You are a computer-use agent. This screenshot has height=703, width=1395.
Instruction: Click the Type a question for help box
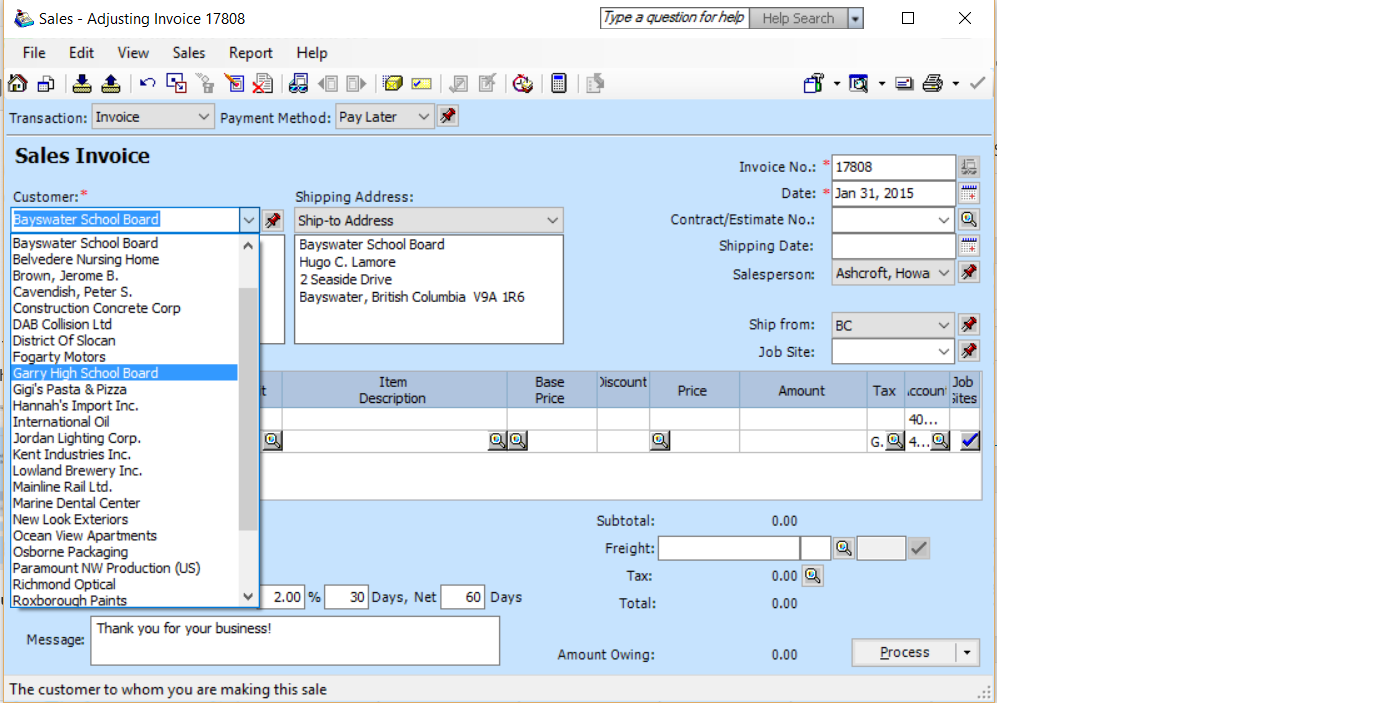coord(674,18)
